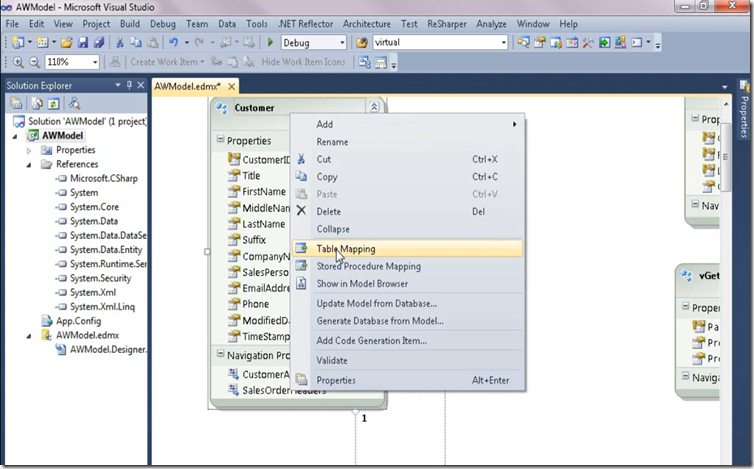Click the Save floppy disk icon
The image size is (754, 469).
(x=83, y=43)
